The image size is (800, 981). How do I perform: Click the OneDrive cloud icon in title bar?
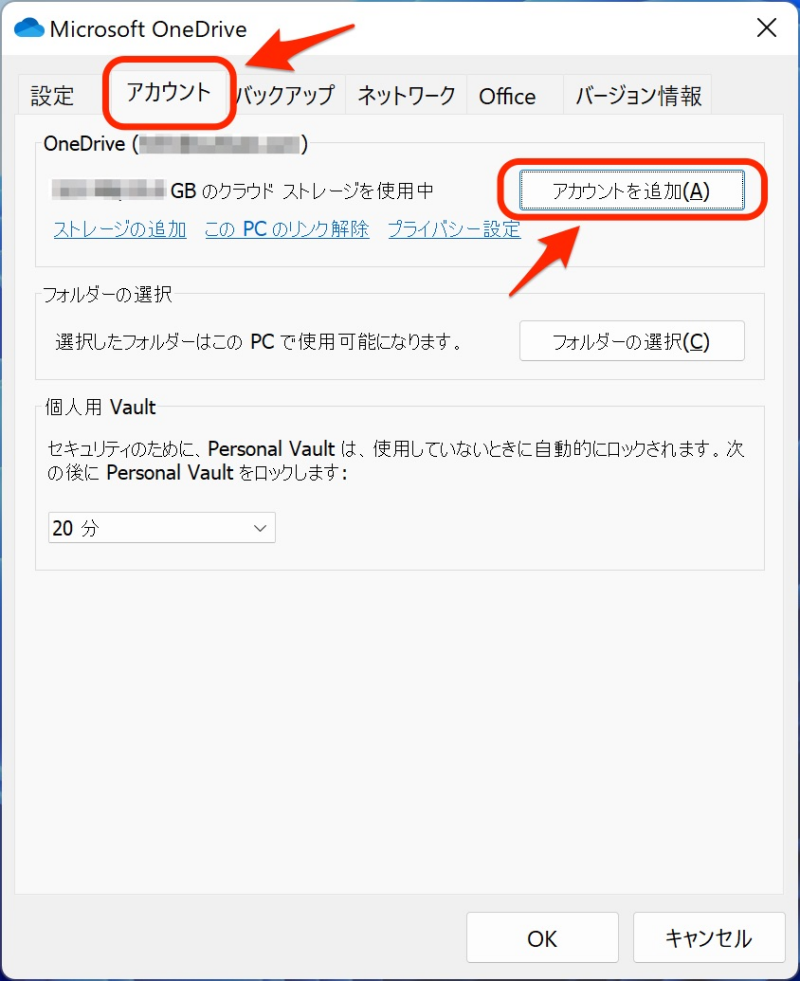(x=29, y=28)
